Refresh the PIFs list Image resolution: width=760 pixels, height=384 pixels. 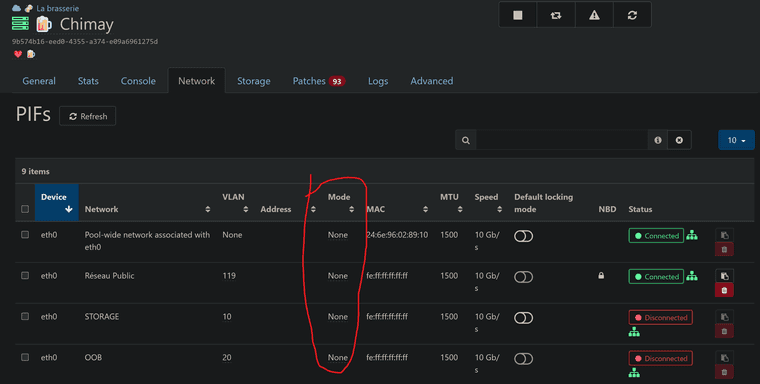tap(88, 116)
